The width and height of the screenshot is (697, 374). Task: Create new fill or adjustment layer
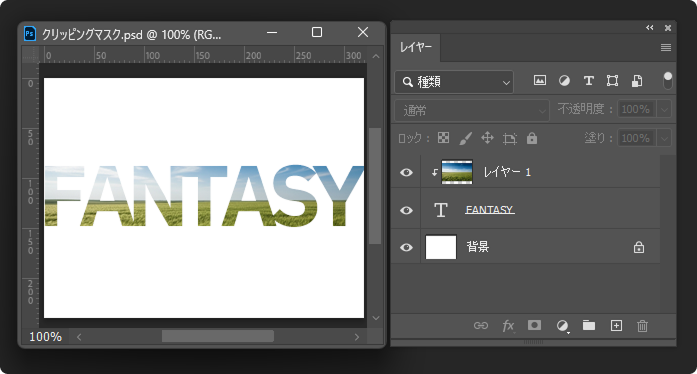click(562, 326)
